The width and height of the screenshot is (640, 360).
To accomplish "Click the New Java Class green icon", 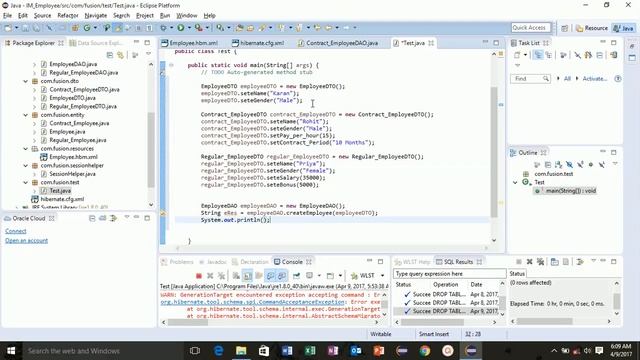I will point(87,28).
